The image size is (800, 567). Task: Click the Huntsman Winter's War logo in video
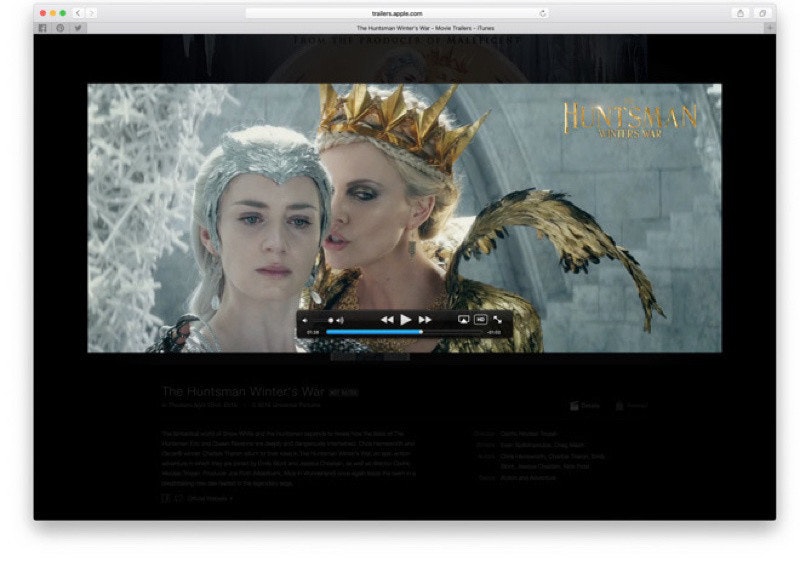[630, 119]
